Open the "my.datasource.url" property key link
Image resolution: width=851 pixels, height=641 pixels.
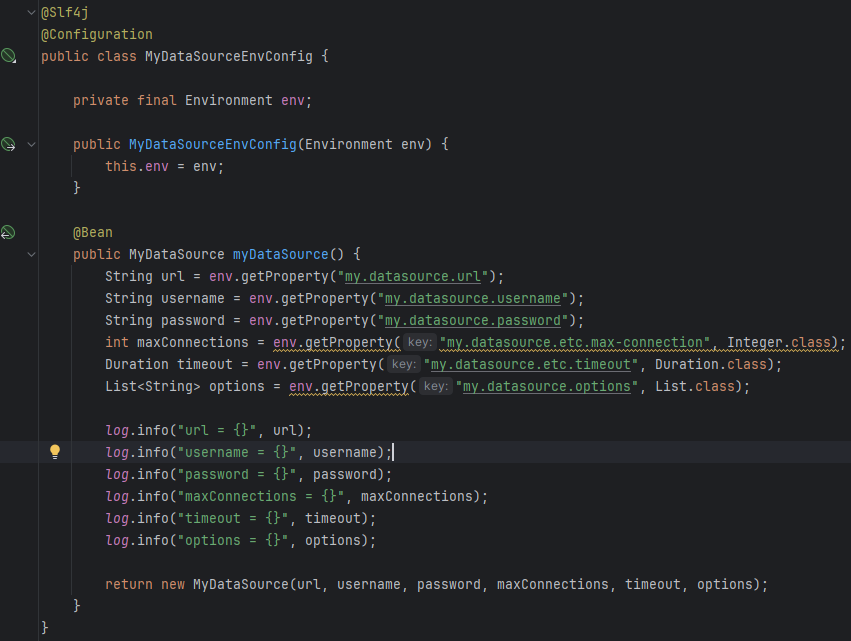pyautogui.click(x=412, y=276)
